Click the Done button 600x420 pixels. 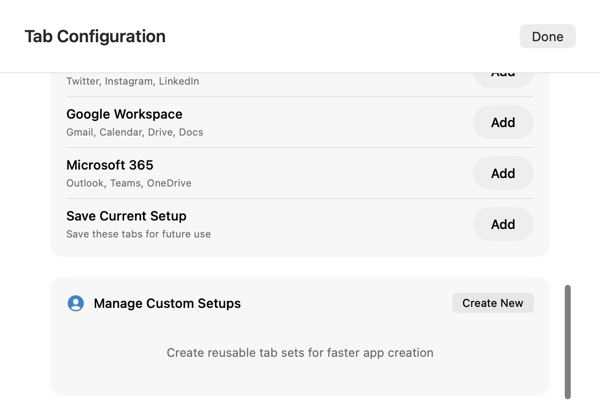click(x=547, y=36)
